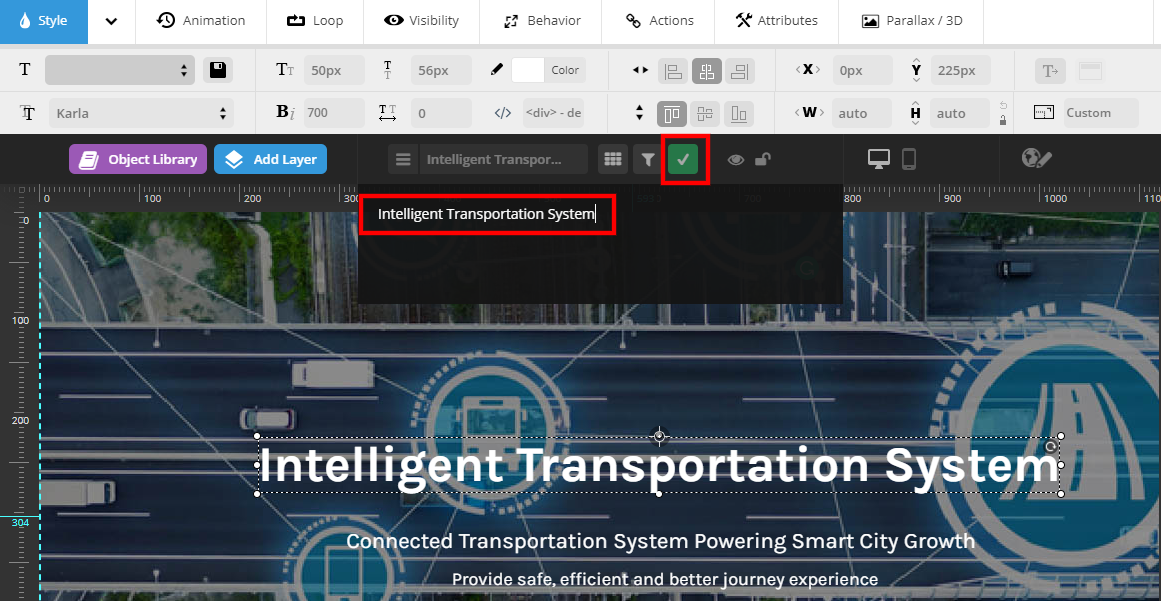Switch to desktop preview mode
Screen dimensions: 1161x601
pos(879,159)
